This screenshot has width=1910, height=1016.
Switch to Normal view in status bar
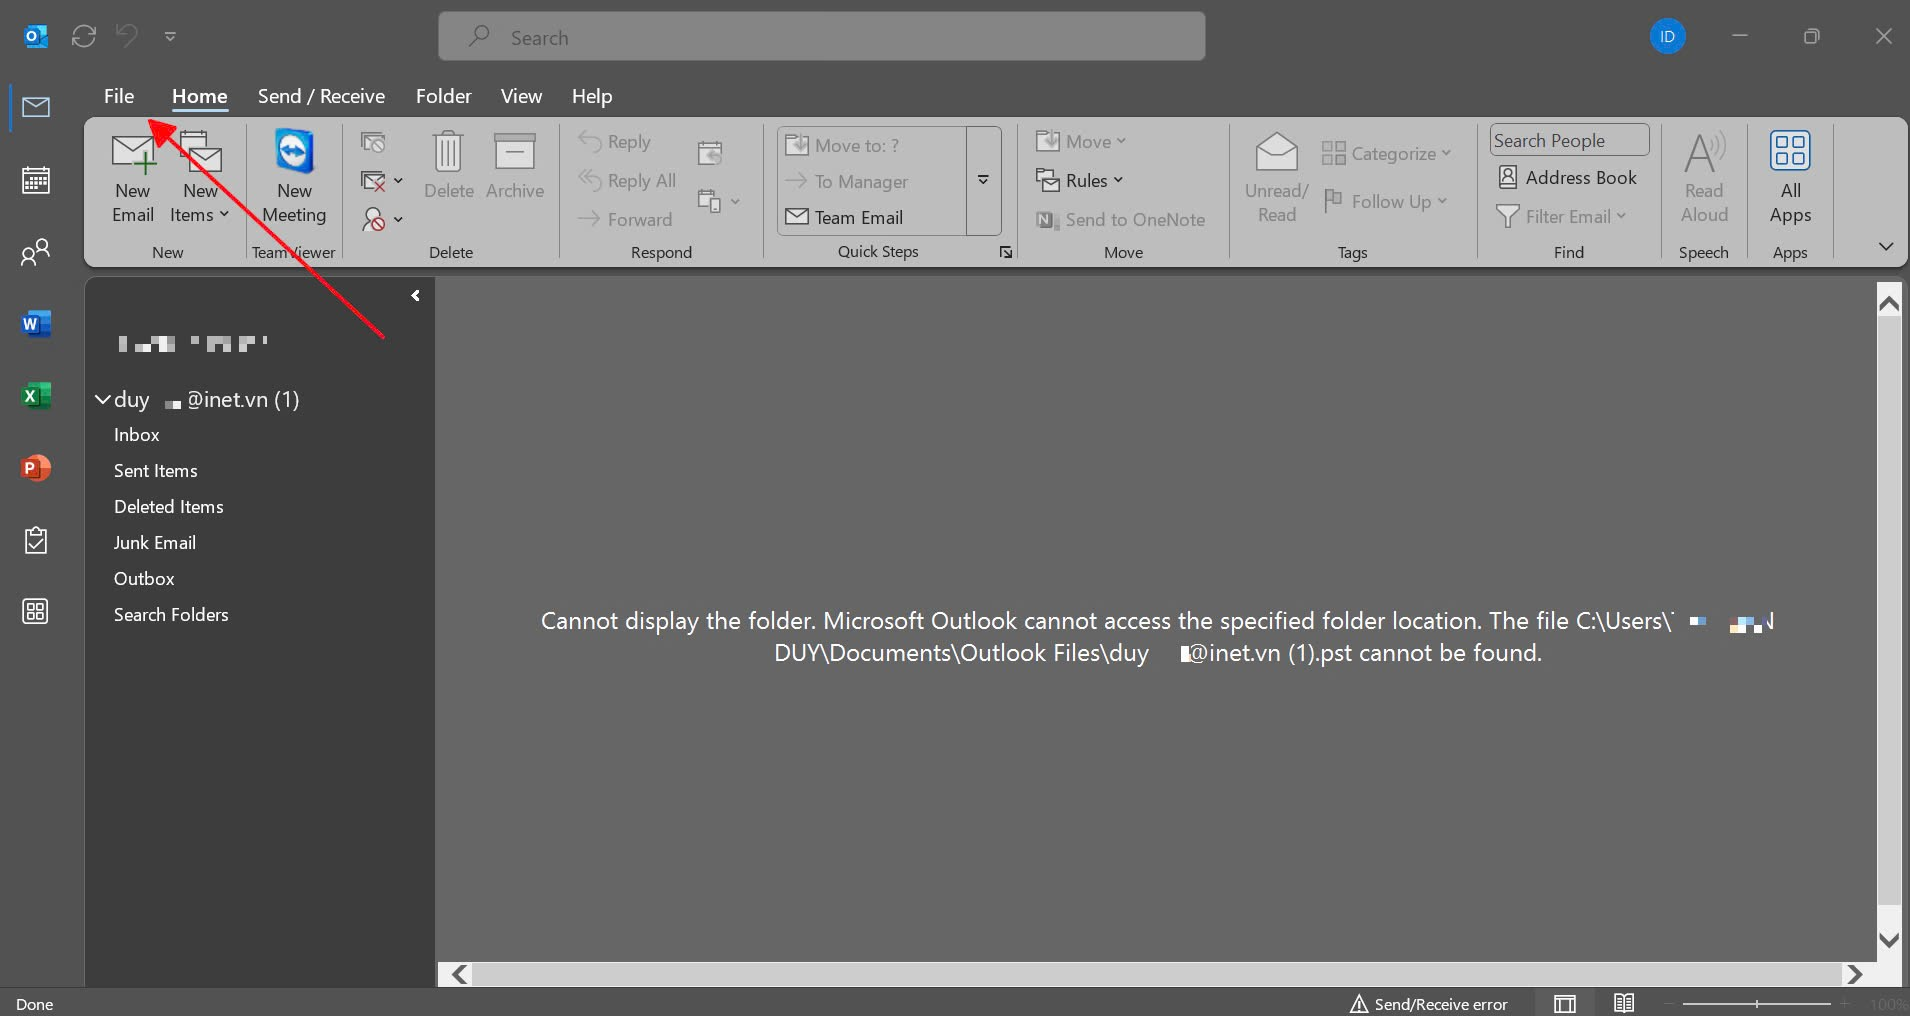pos(1565,1003)
